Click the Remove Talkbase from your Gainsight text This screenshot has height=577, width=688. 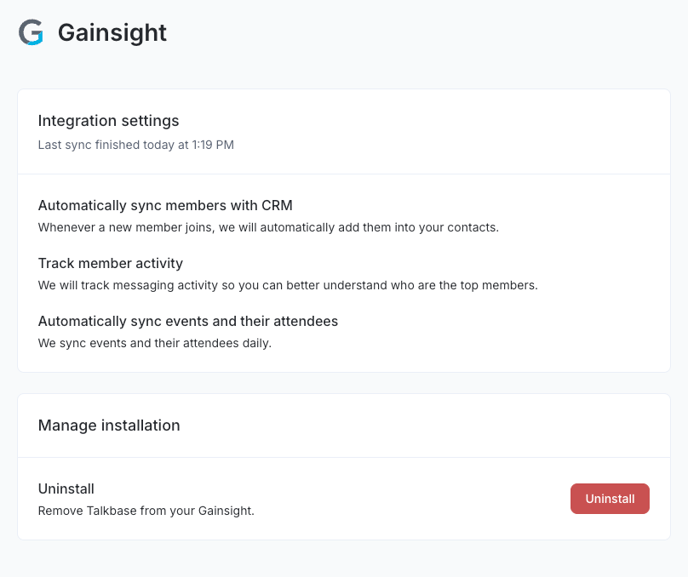[x=146, y=511]
